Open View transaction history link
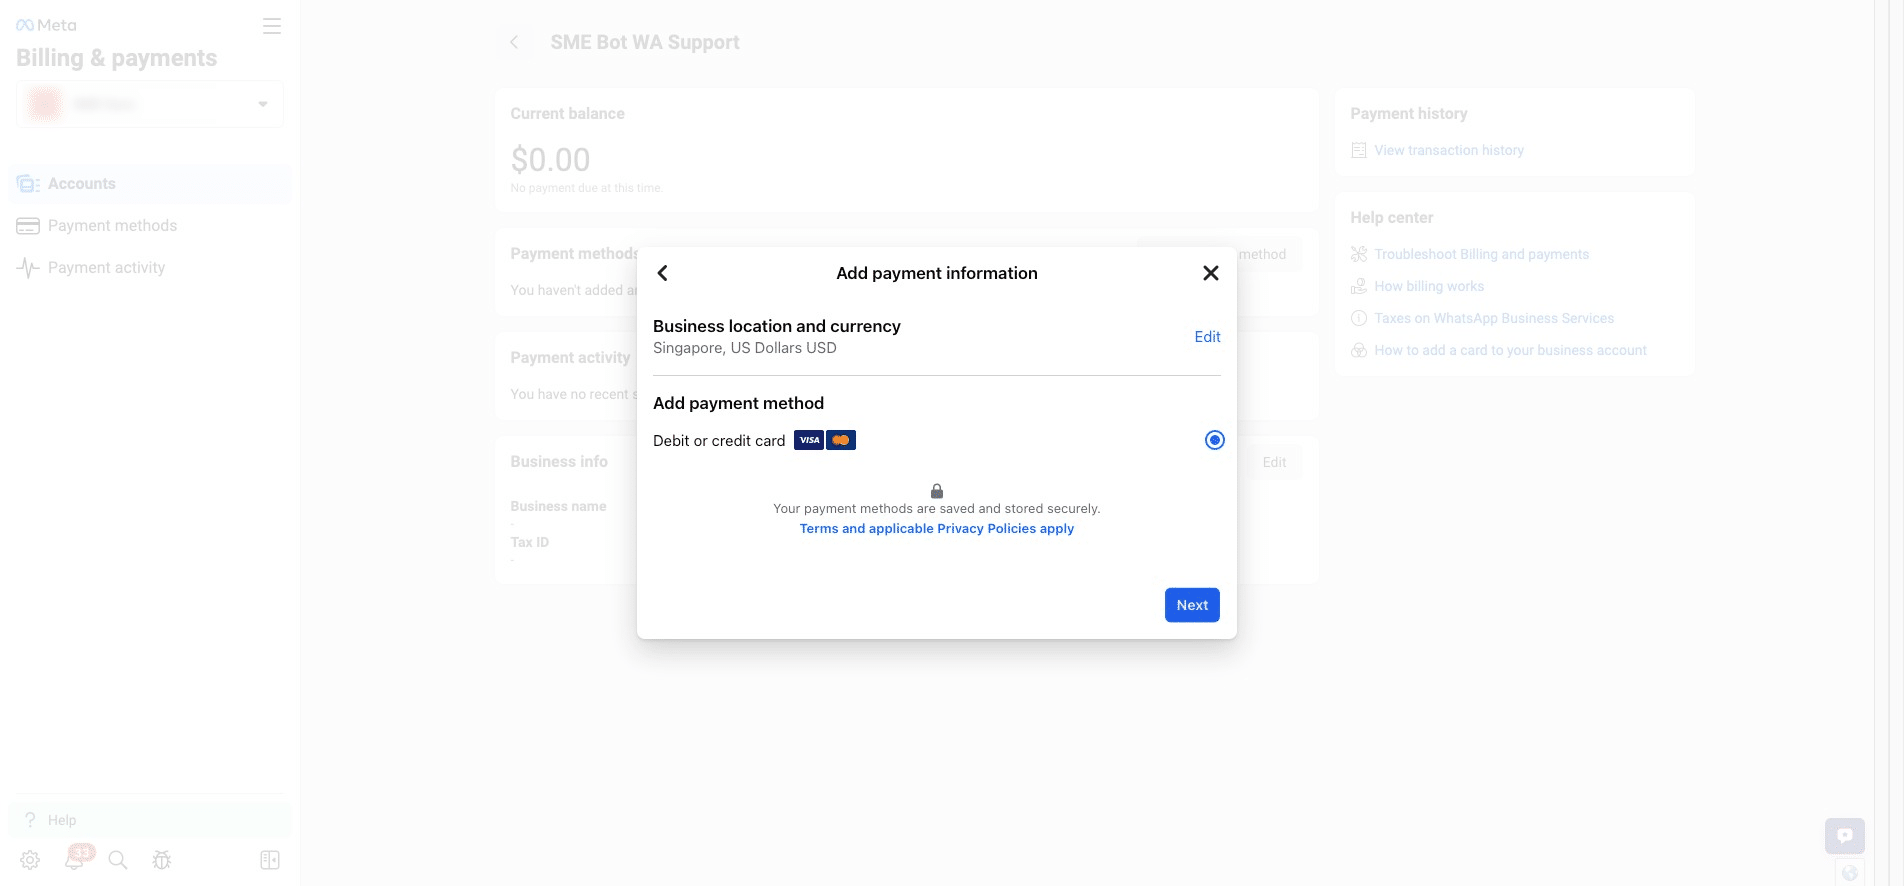Screen dimensions: 1904x886 pyautogui.click(x=1449, y=150)
